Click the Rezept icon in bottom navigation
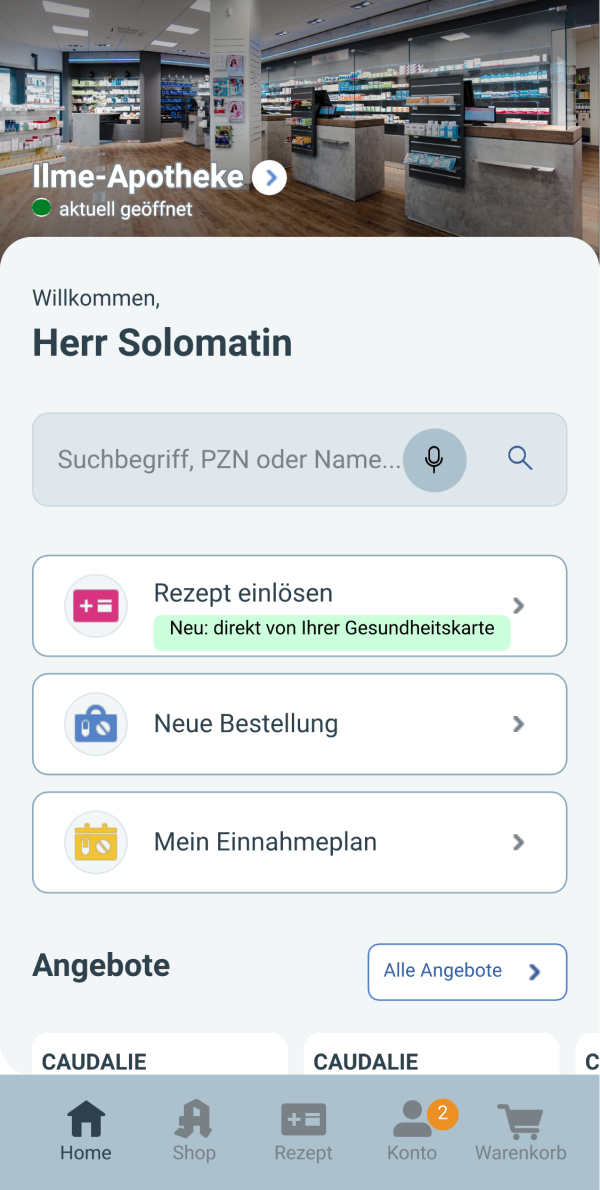The height and width of the screenshot is (1190, 600). [x=303, y=1120]
